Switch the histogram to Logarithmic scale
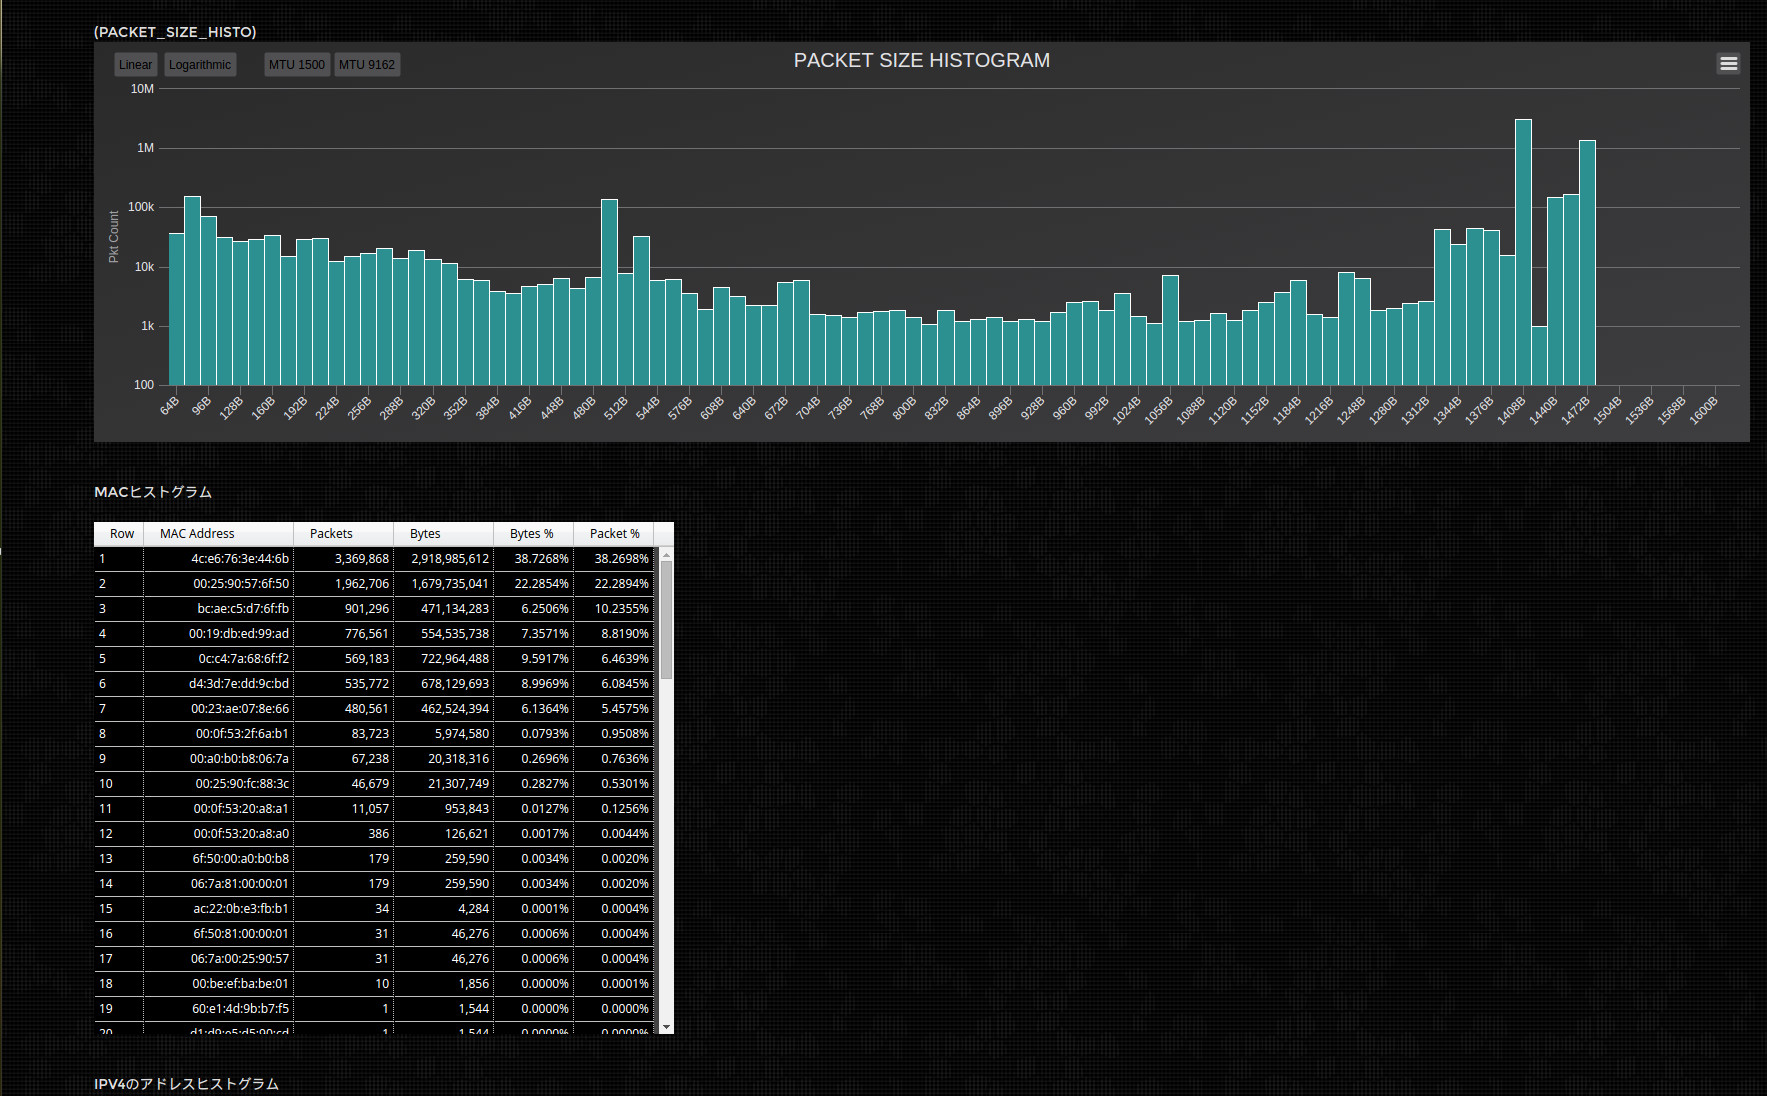 [200, 64]
